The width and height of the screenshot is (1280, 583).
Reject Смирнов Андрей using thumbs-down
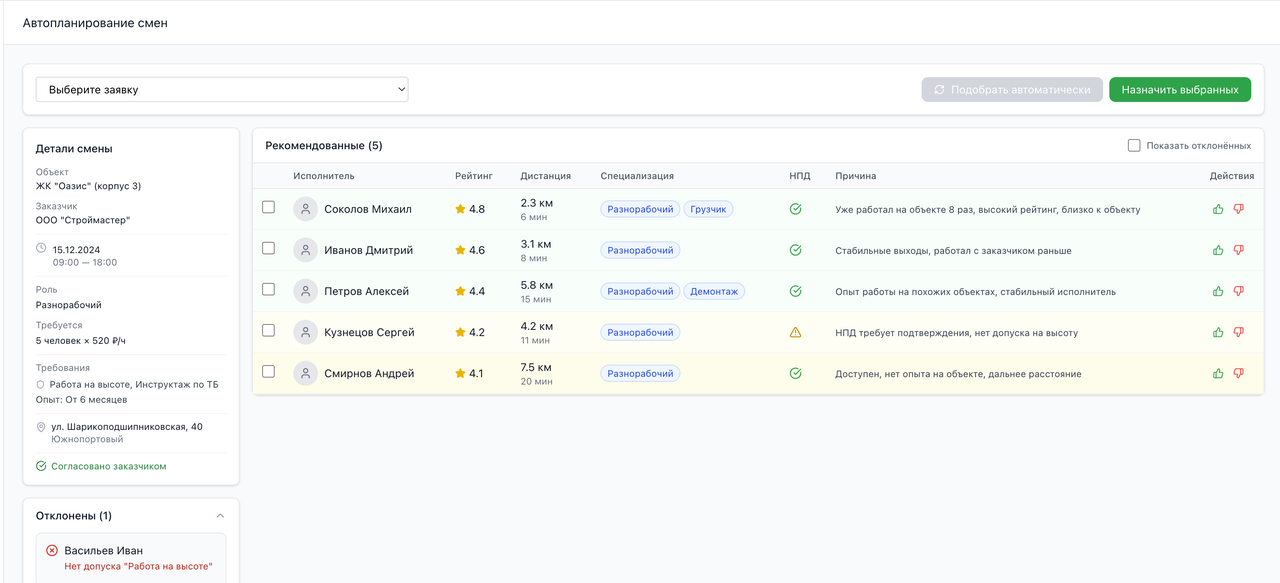coord(1238,373)
